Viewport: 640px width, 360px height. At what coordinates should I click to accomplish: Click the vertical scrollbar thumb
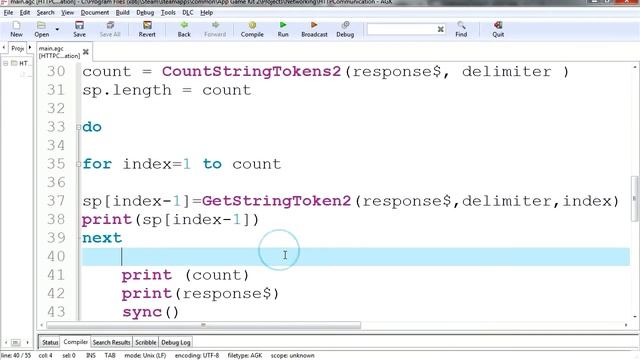click(x=635, y=199)
